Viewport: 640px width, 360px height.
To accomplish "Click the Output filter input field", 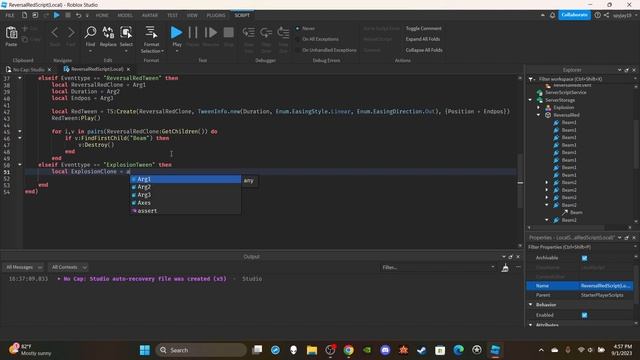I will (438, 267).
